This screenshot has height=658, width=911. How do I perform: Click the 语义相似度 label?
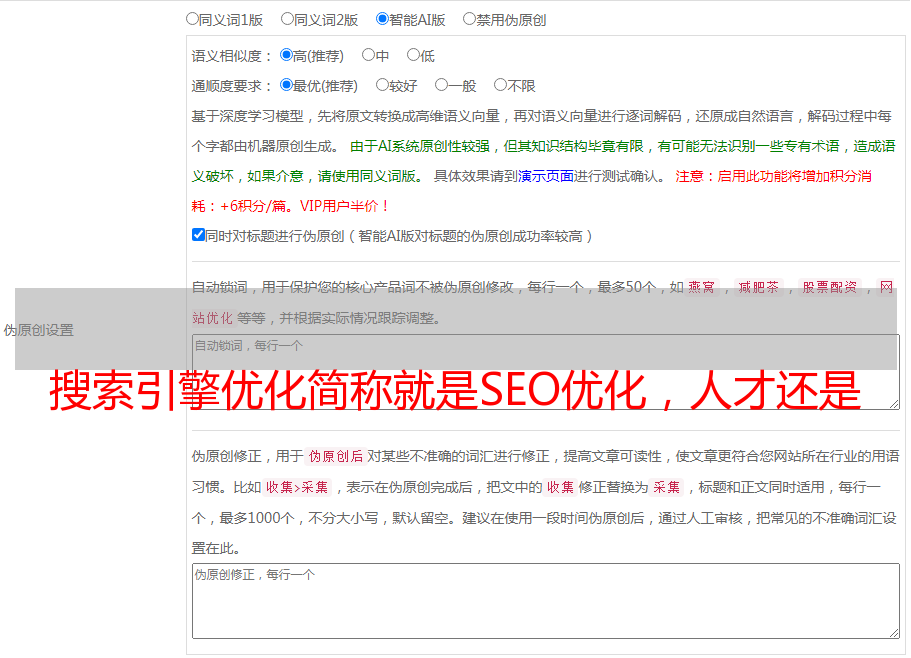(x=232, y=56)
